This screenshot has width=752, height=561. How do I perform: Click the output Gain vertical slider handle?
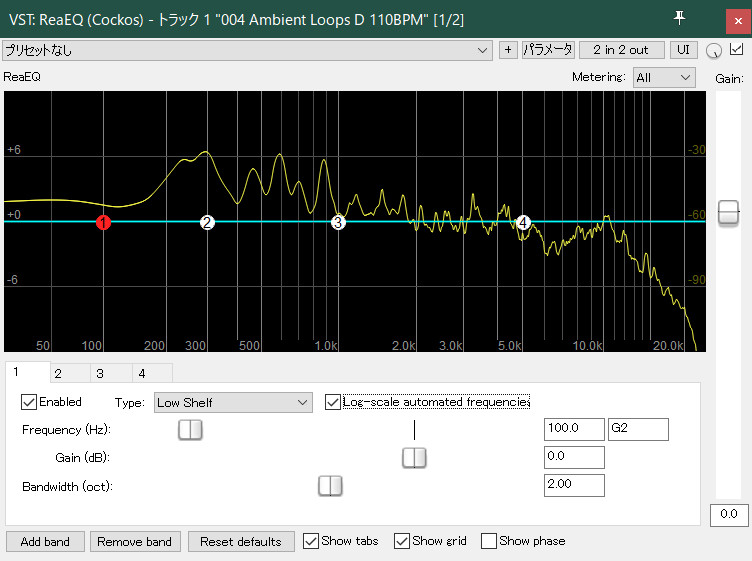coord(729,211)
